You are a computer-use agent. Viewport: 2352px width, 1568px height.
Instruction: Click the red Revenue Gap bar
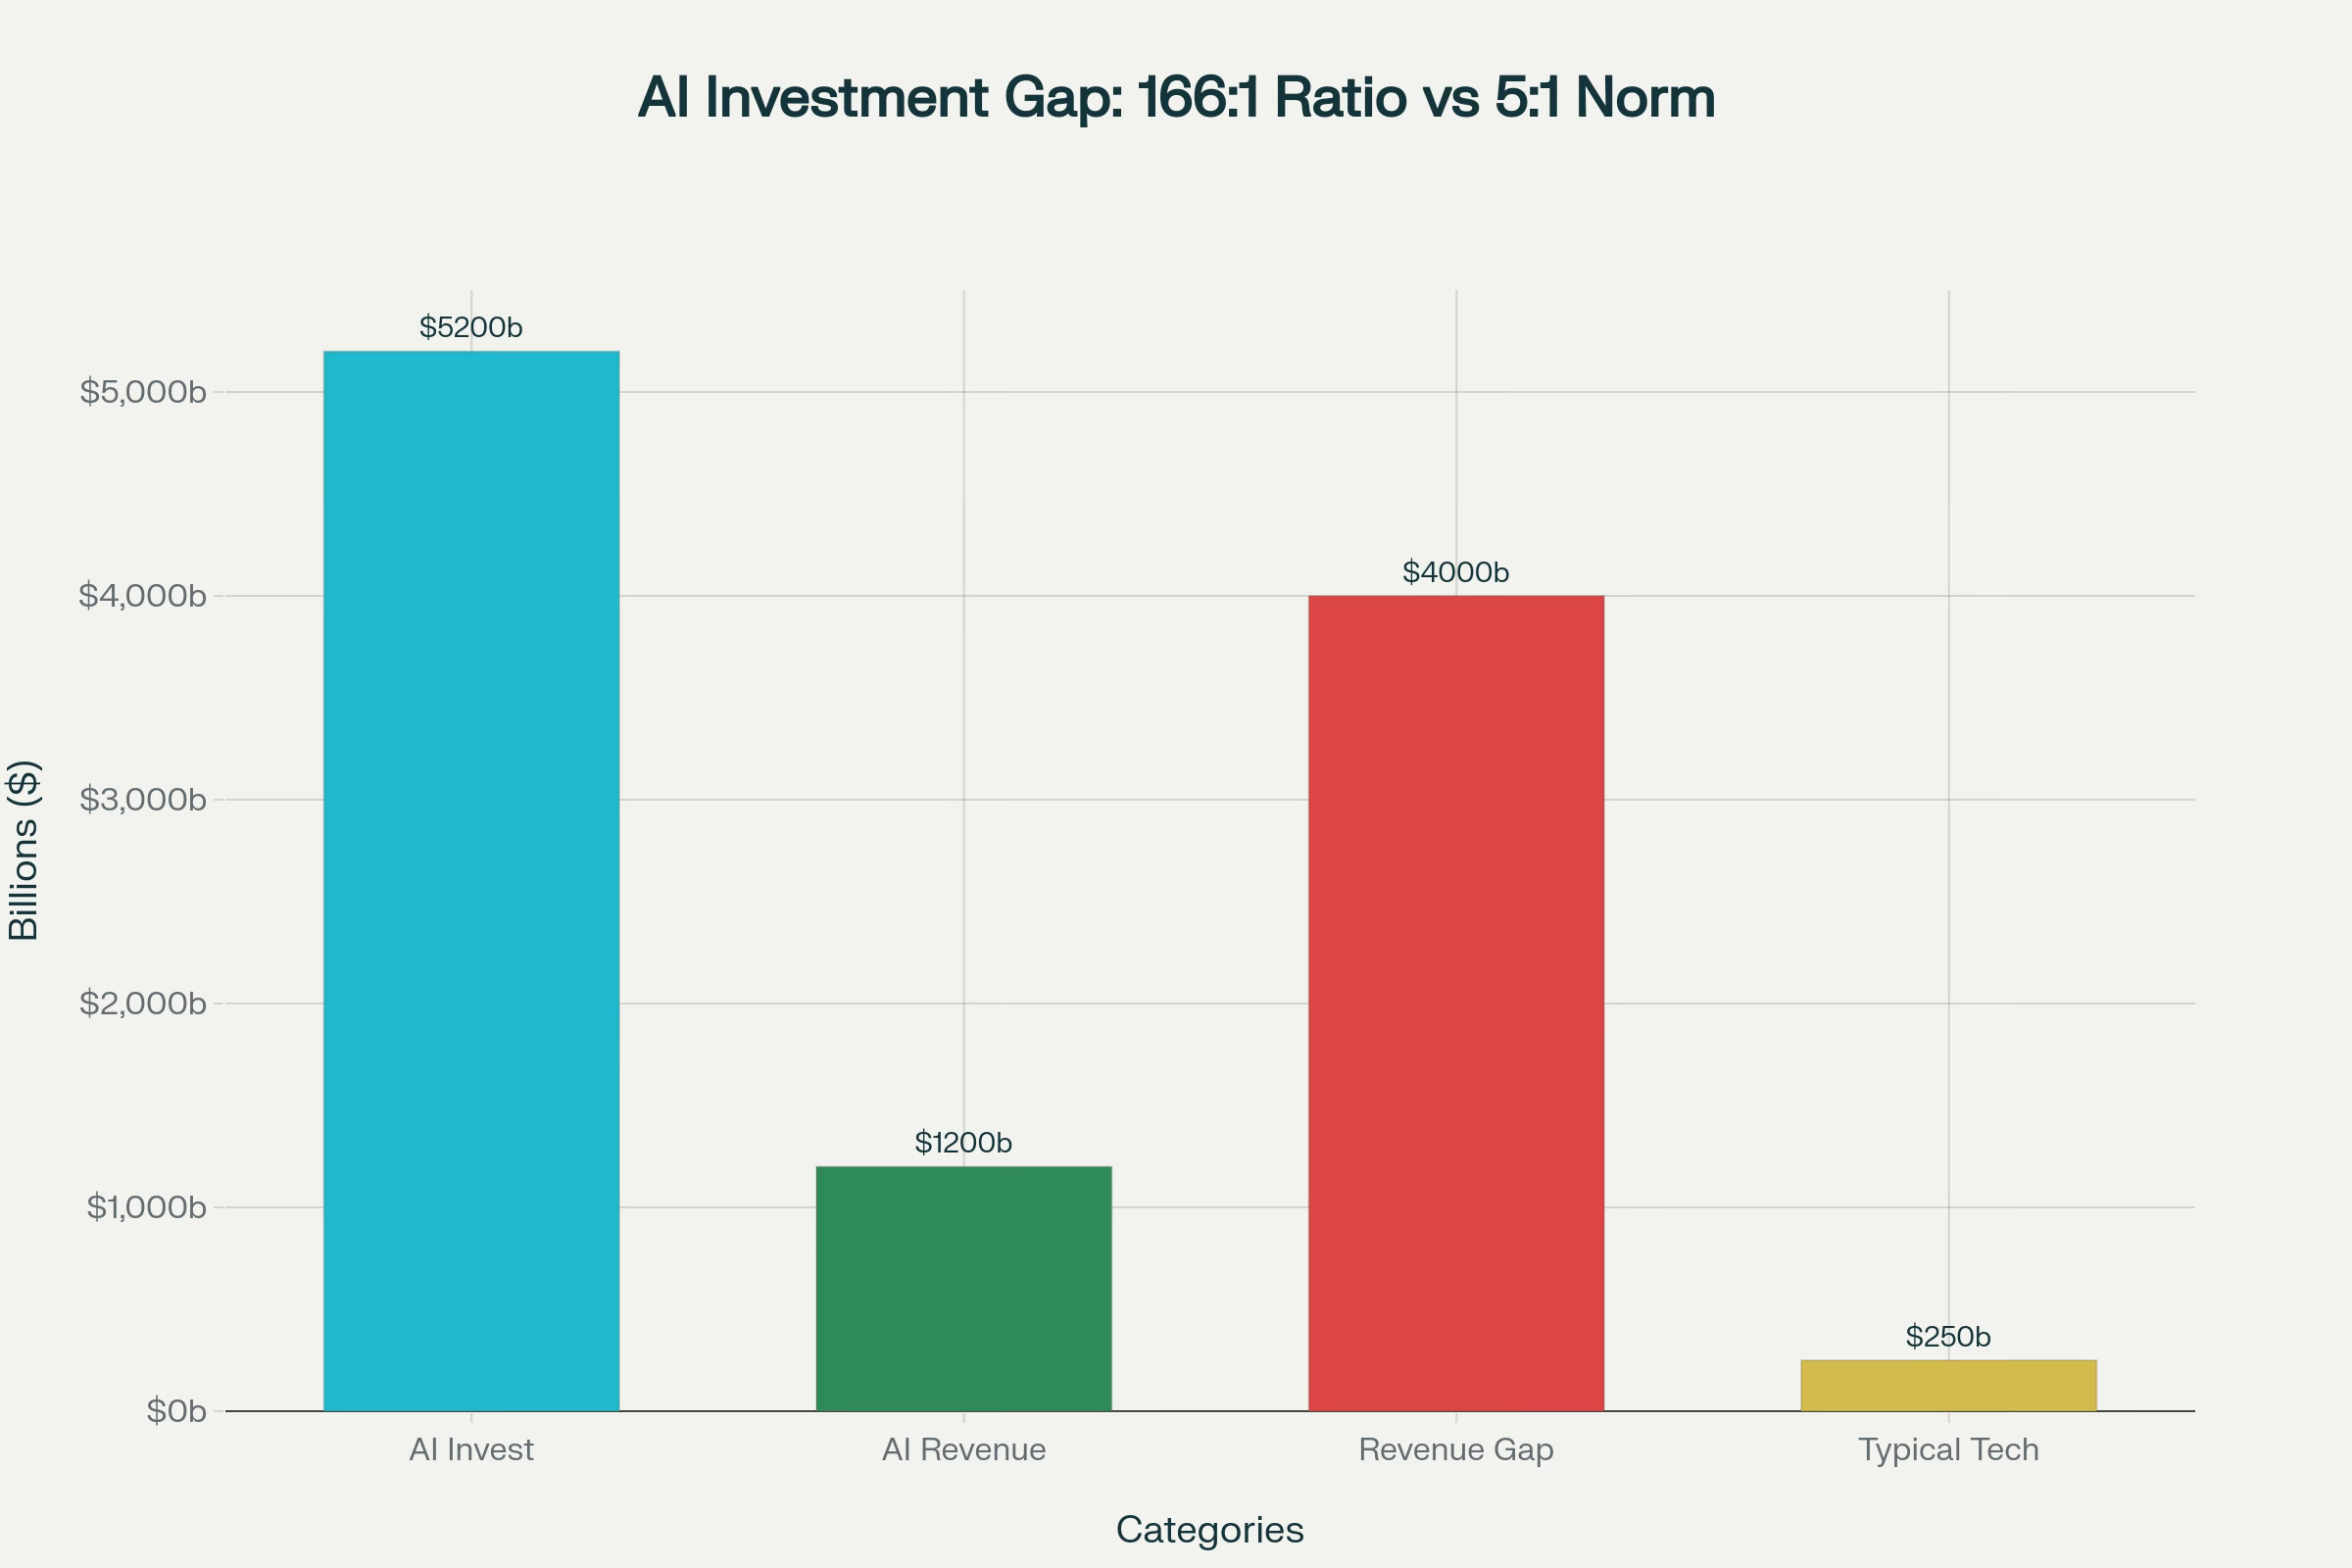click(x=1455, y=1003)
